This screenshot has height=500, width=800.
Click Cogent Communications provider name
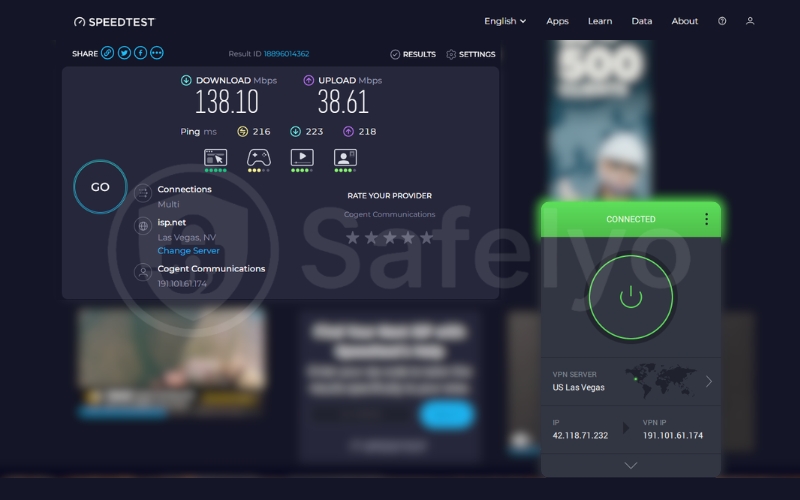click(211, 268)
